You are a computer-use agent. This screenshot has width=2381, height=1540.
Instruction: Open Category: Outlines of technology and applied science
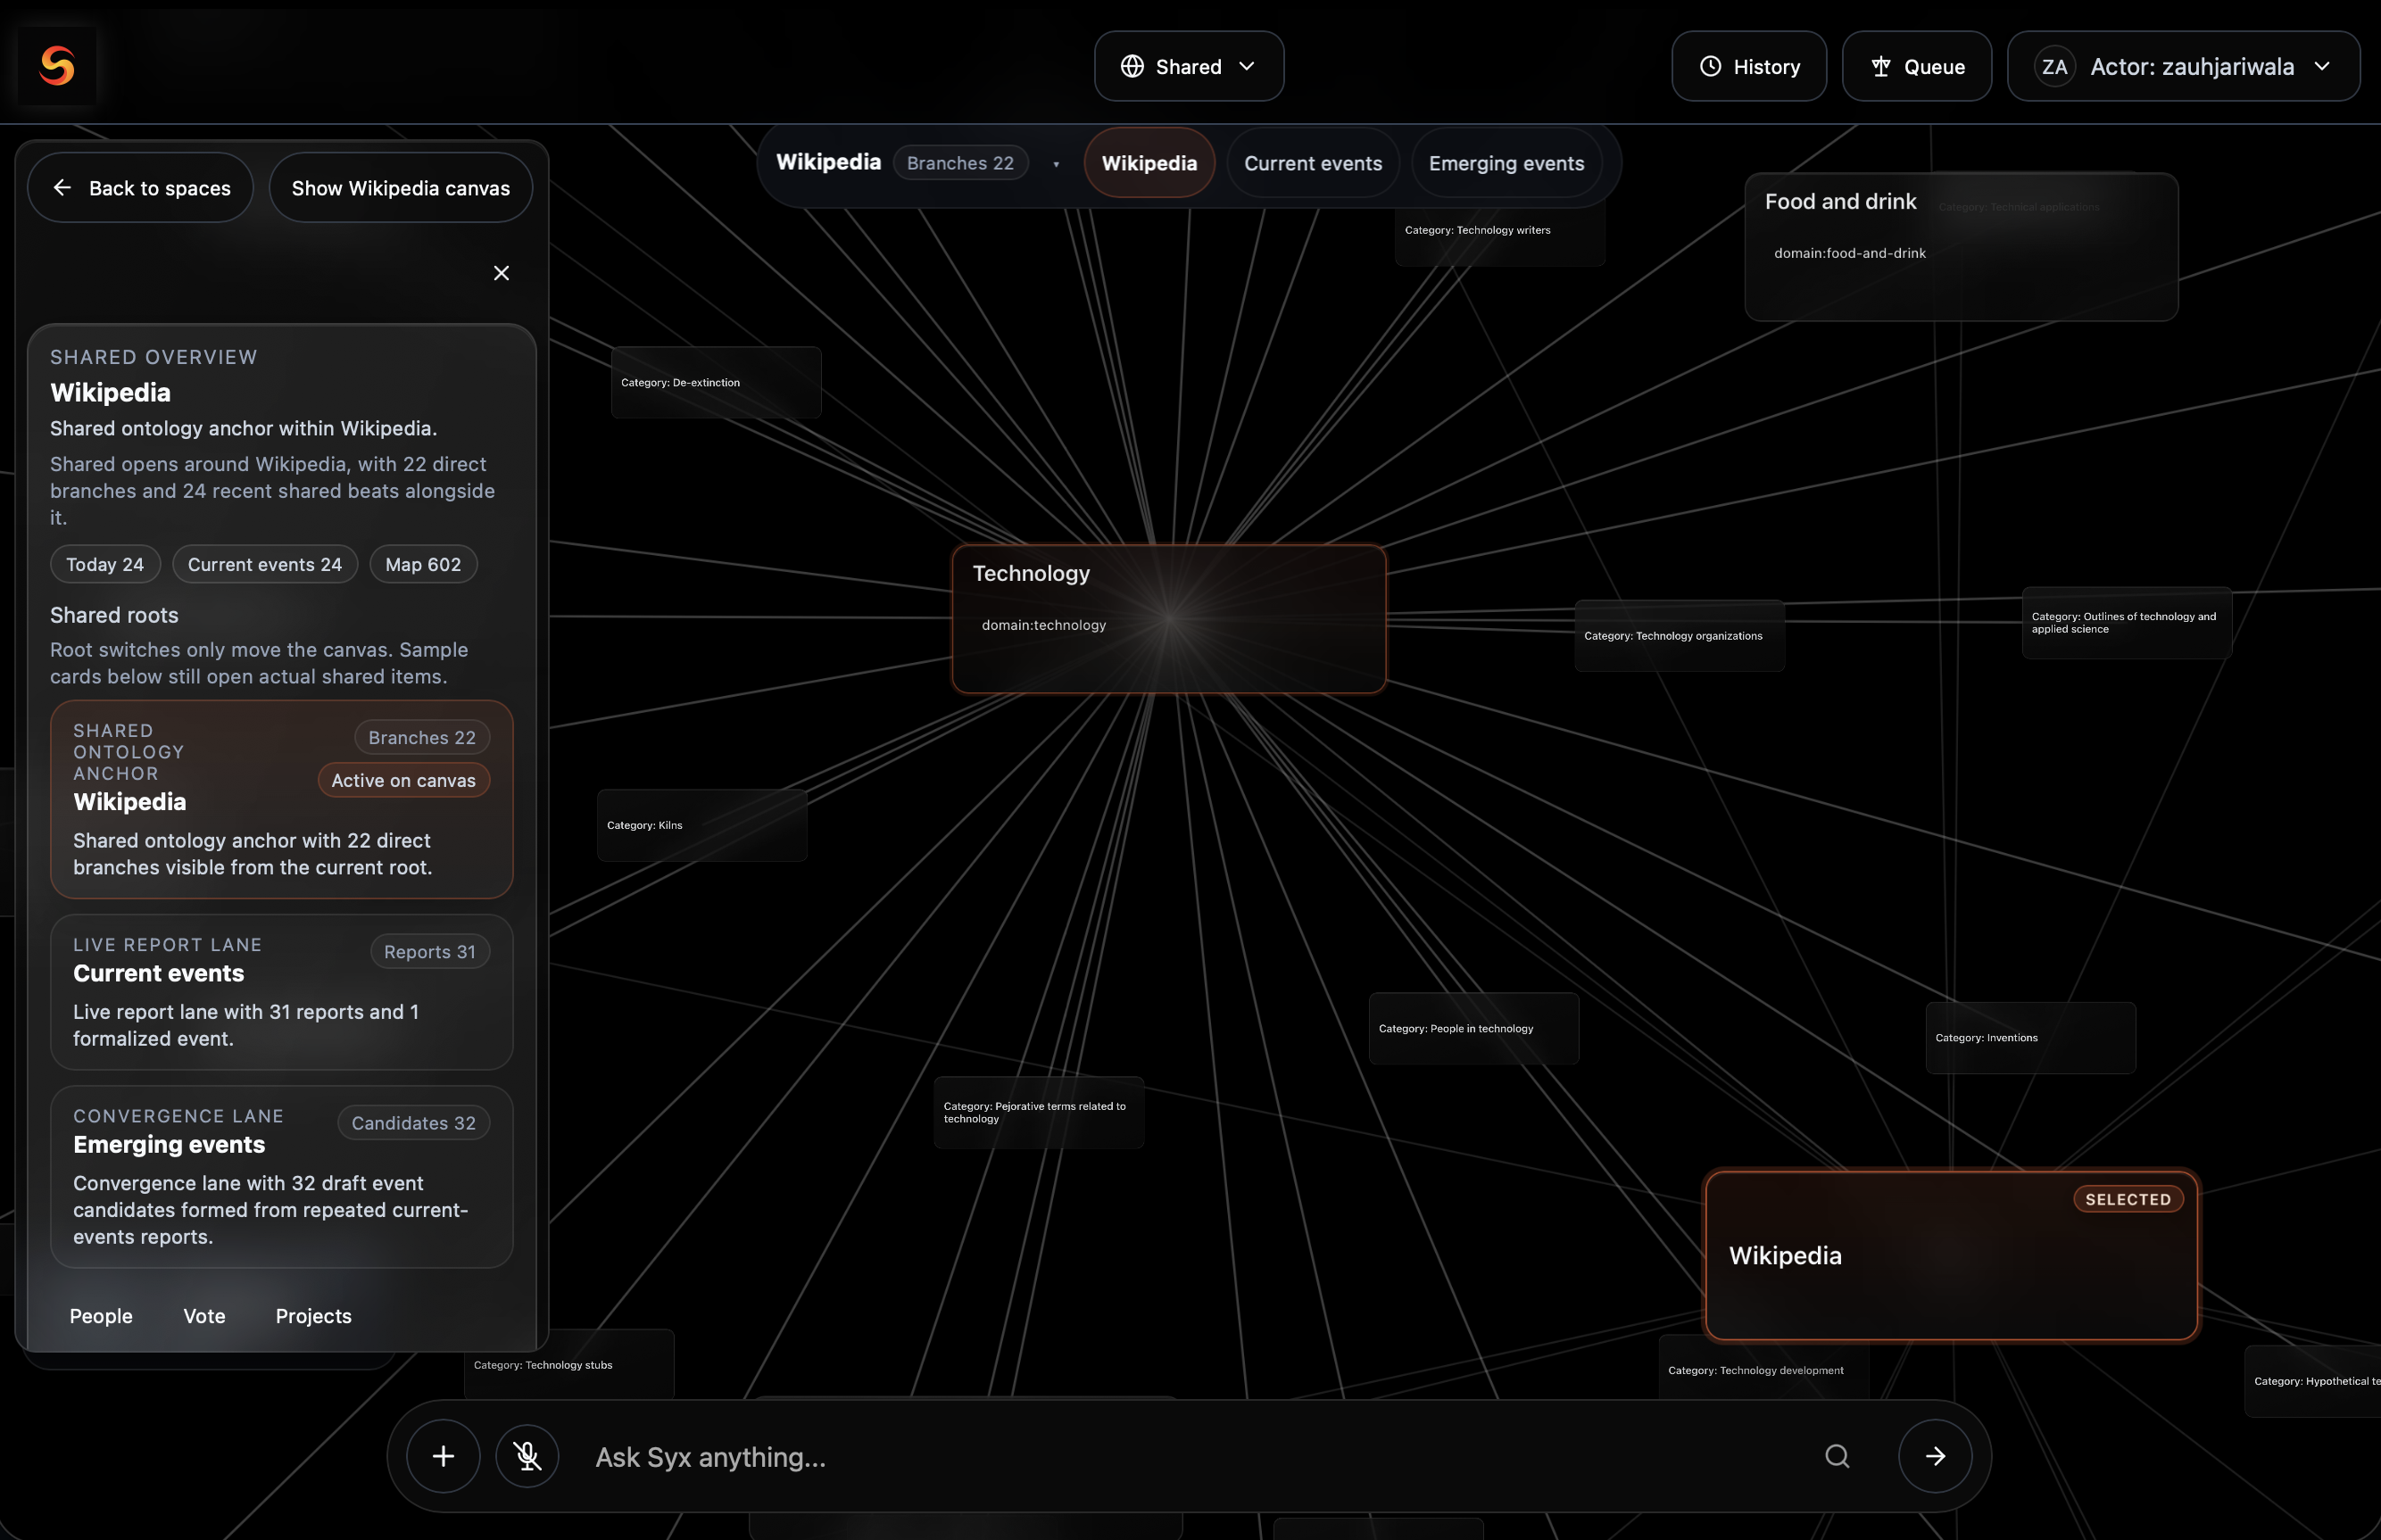2127,622
